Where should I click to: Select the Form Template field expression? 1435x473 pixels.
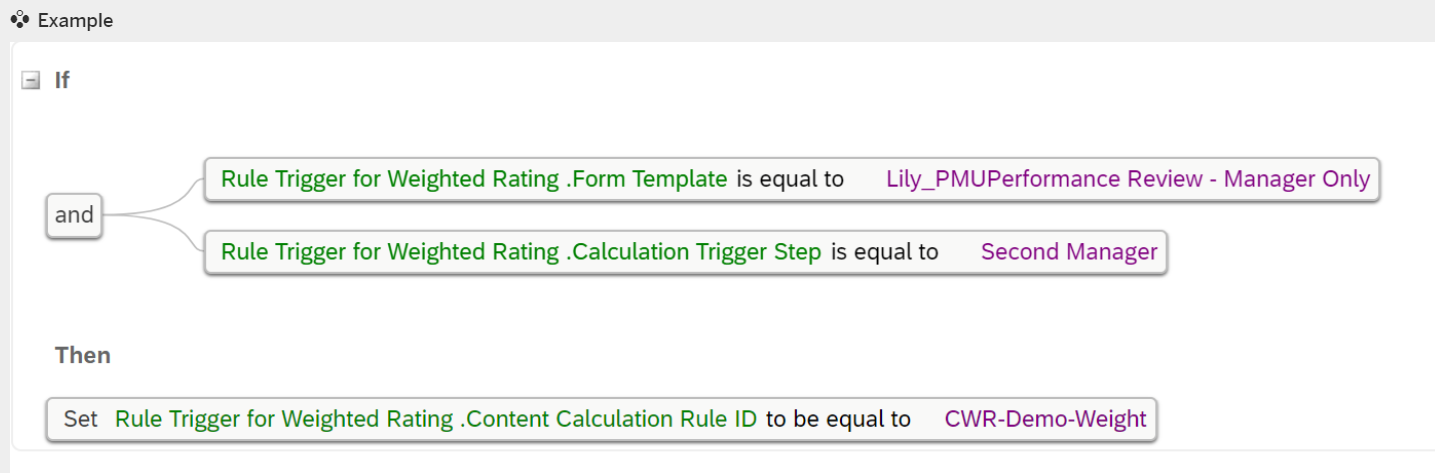(x=474, y=179)
